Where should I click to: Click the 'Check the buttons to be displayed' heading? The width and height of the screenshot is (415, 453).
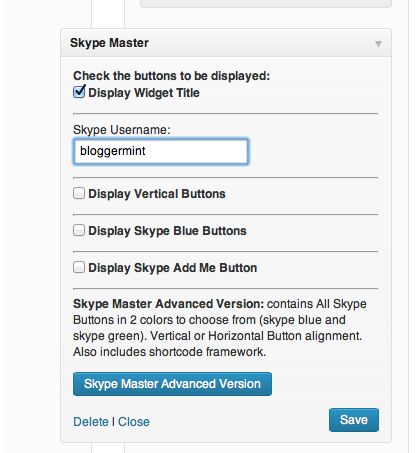click(171, 76)
